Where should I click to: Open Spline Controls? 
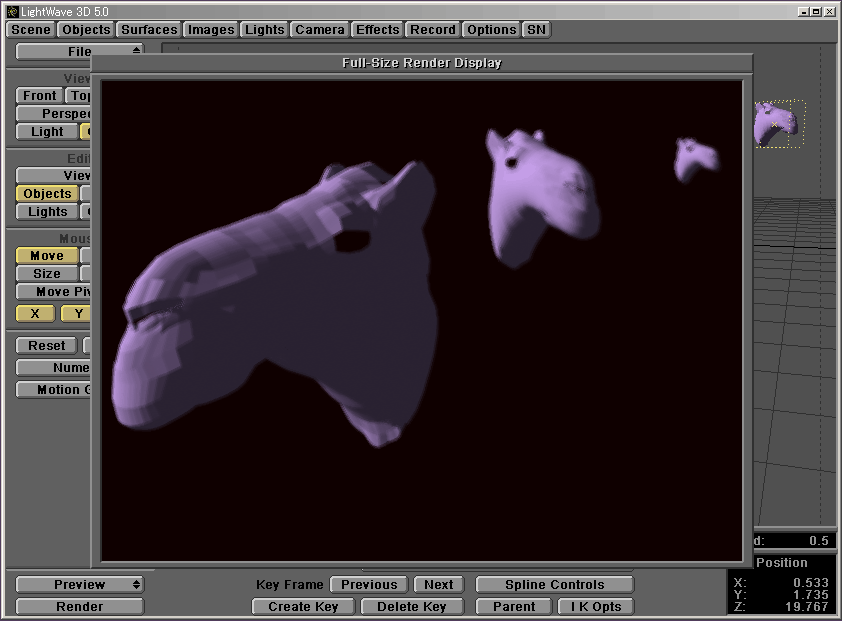[x=554, y=585]
